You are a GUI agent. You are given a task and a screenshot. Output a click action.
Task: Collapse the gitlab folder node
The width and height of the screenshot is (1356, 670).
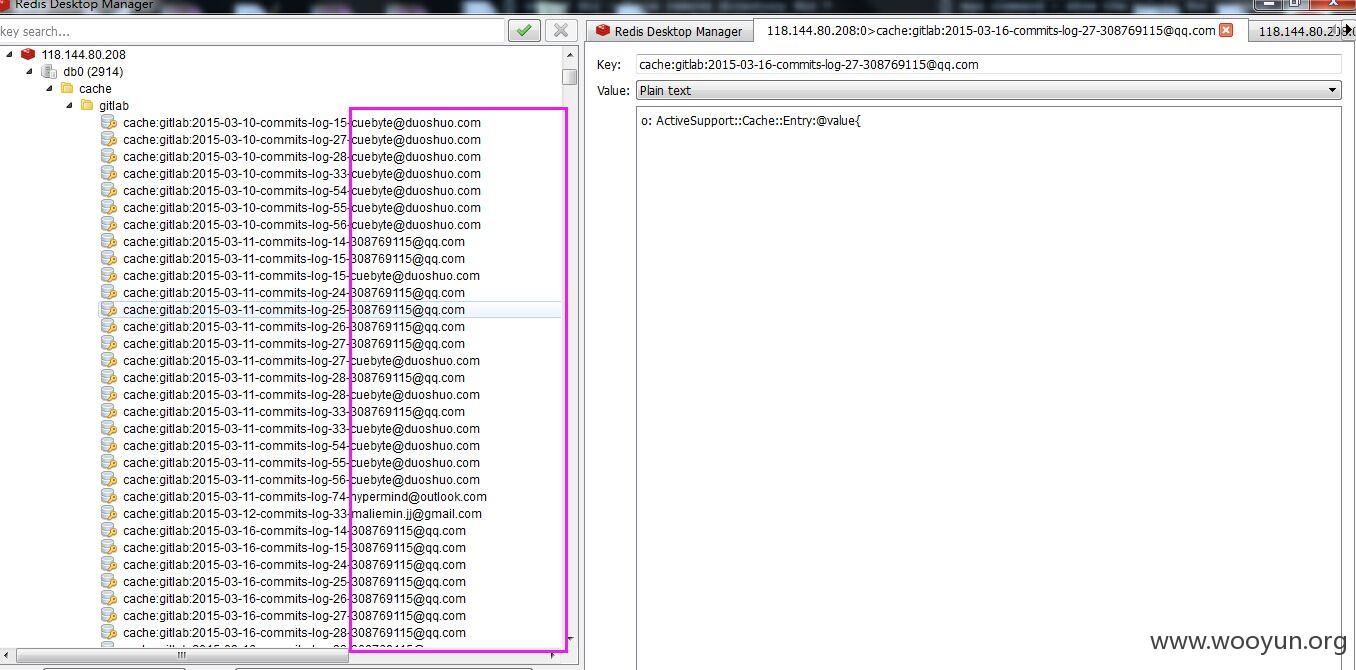tap(68, 105)
